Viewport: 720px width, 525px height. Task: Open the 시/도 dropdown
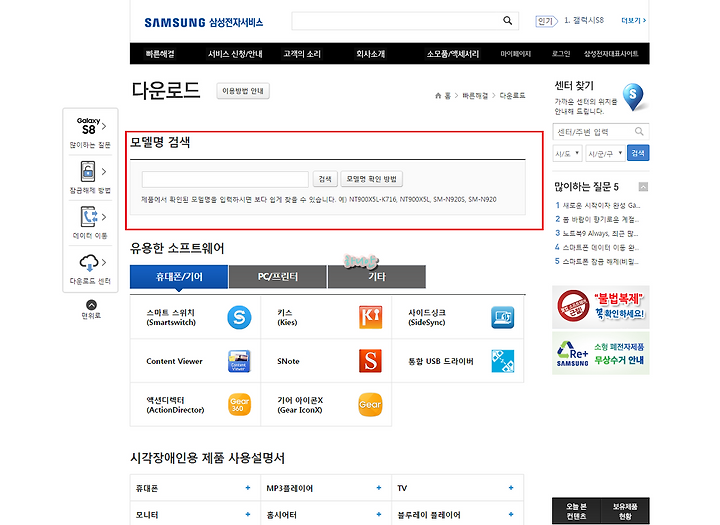coord(568,153)
